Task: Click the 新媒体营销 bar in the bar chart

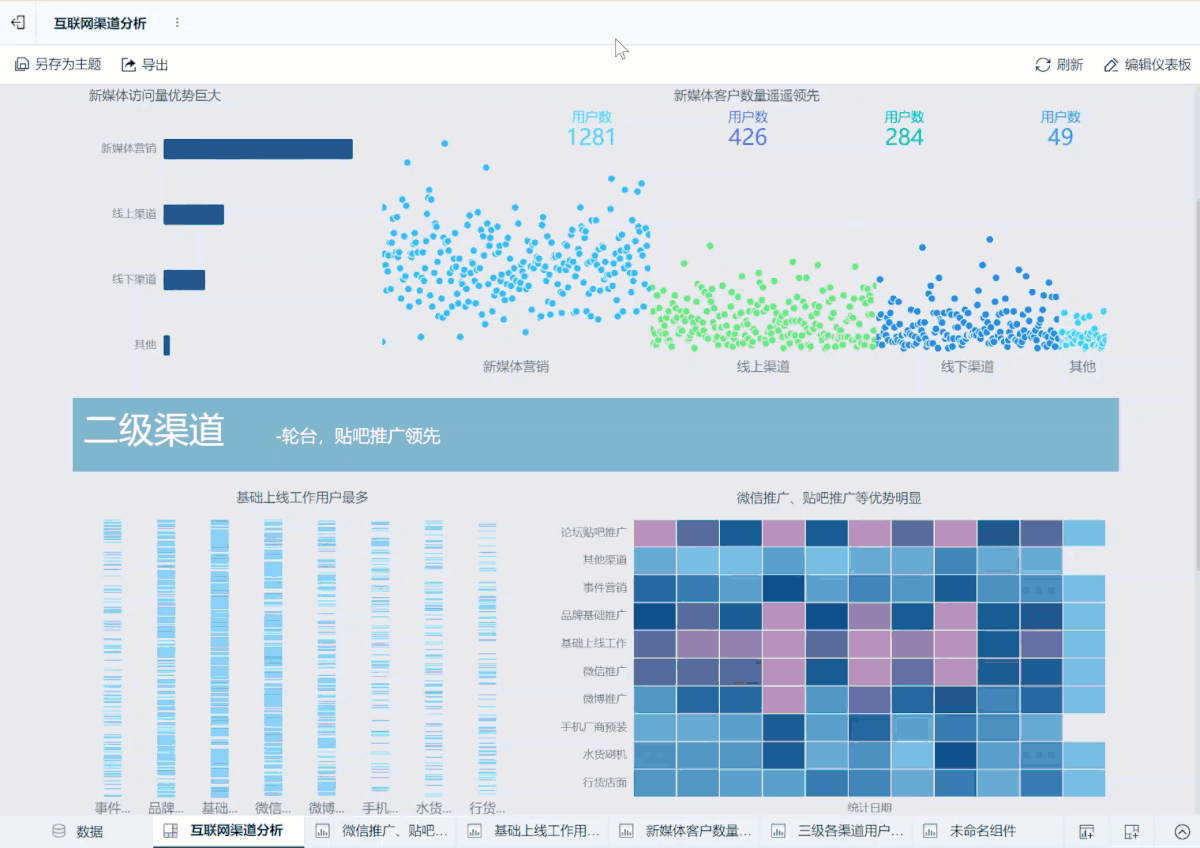Action: click(258, 149)
